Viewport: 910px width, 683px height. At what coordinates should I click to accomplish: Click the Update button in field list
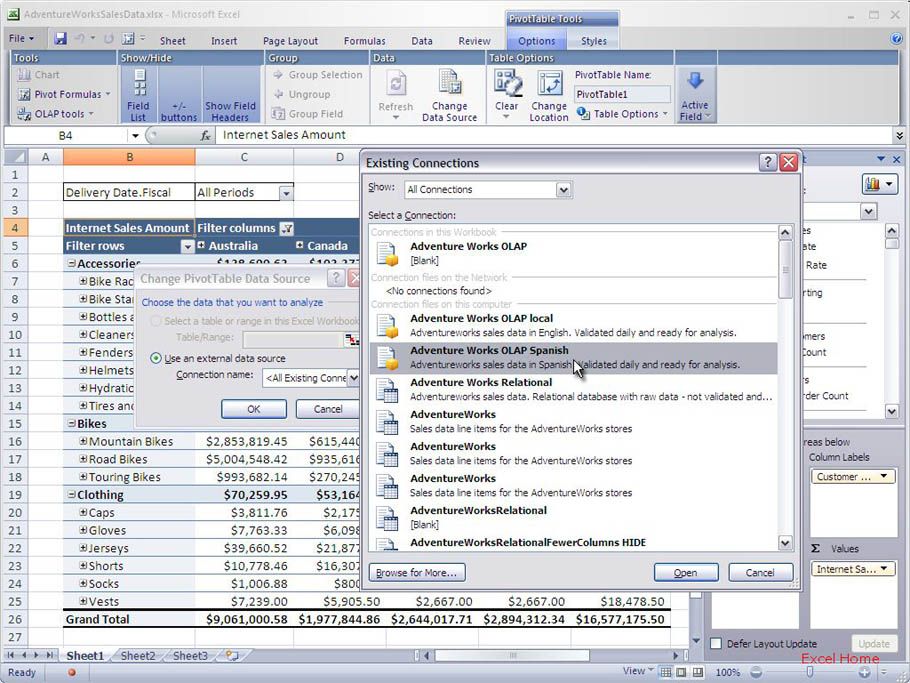(873, 644)
